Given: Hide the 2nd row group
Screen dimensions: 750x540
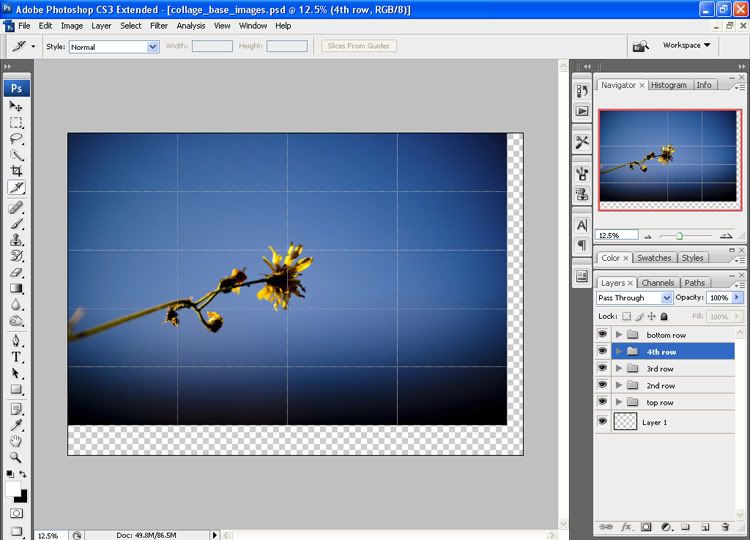Looking at the screenshot, I should pos(602,385).
